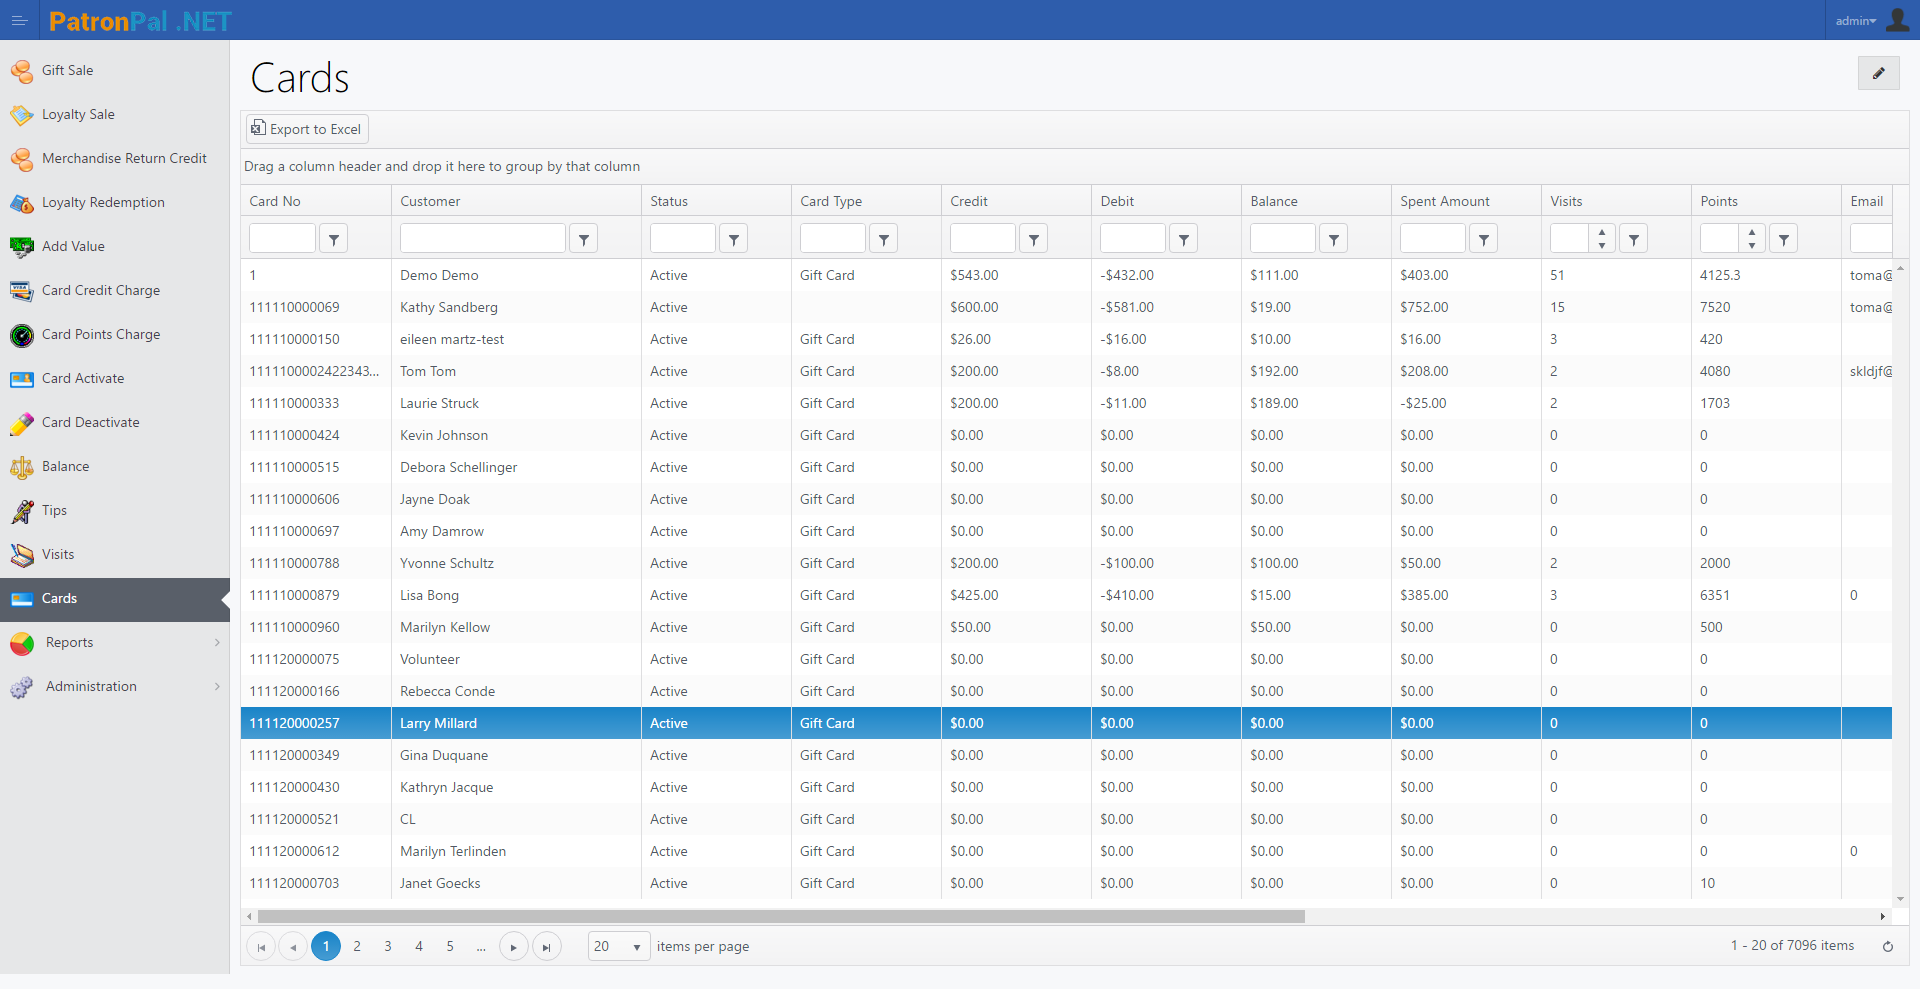
Task: Open the Credit column filter funnel
Action: pyautogui.click(x=1034, y=239)
